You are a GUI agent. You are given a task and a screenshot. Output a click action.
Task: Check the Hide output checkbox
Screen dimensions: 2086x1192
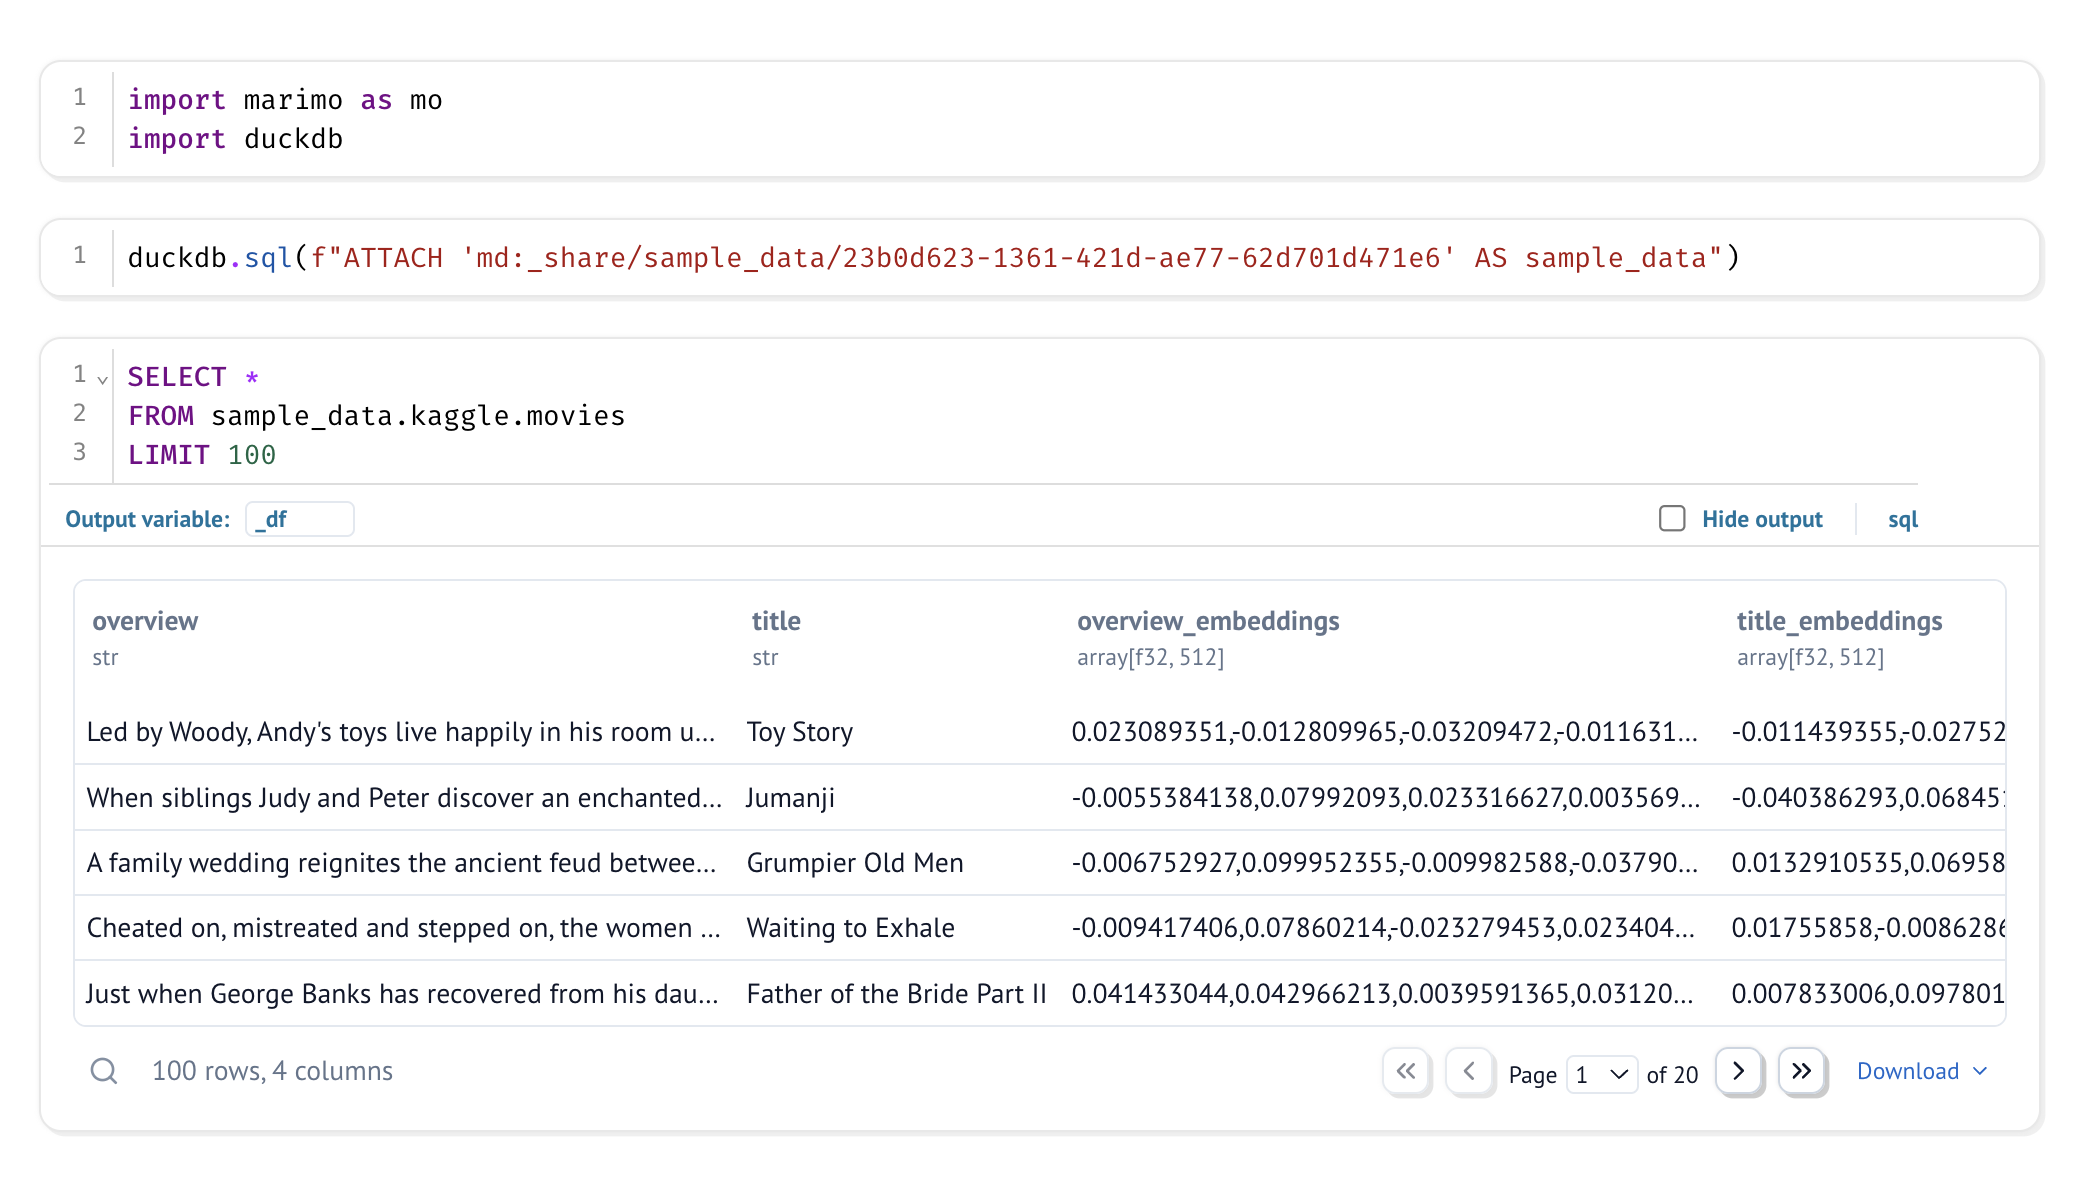1672,518
